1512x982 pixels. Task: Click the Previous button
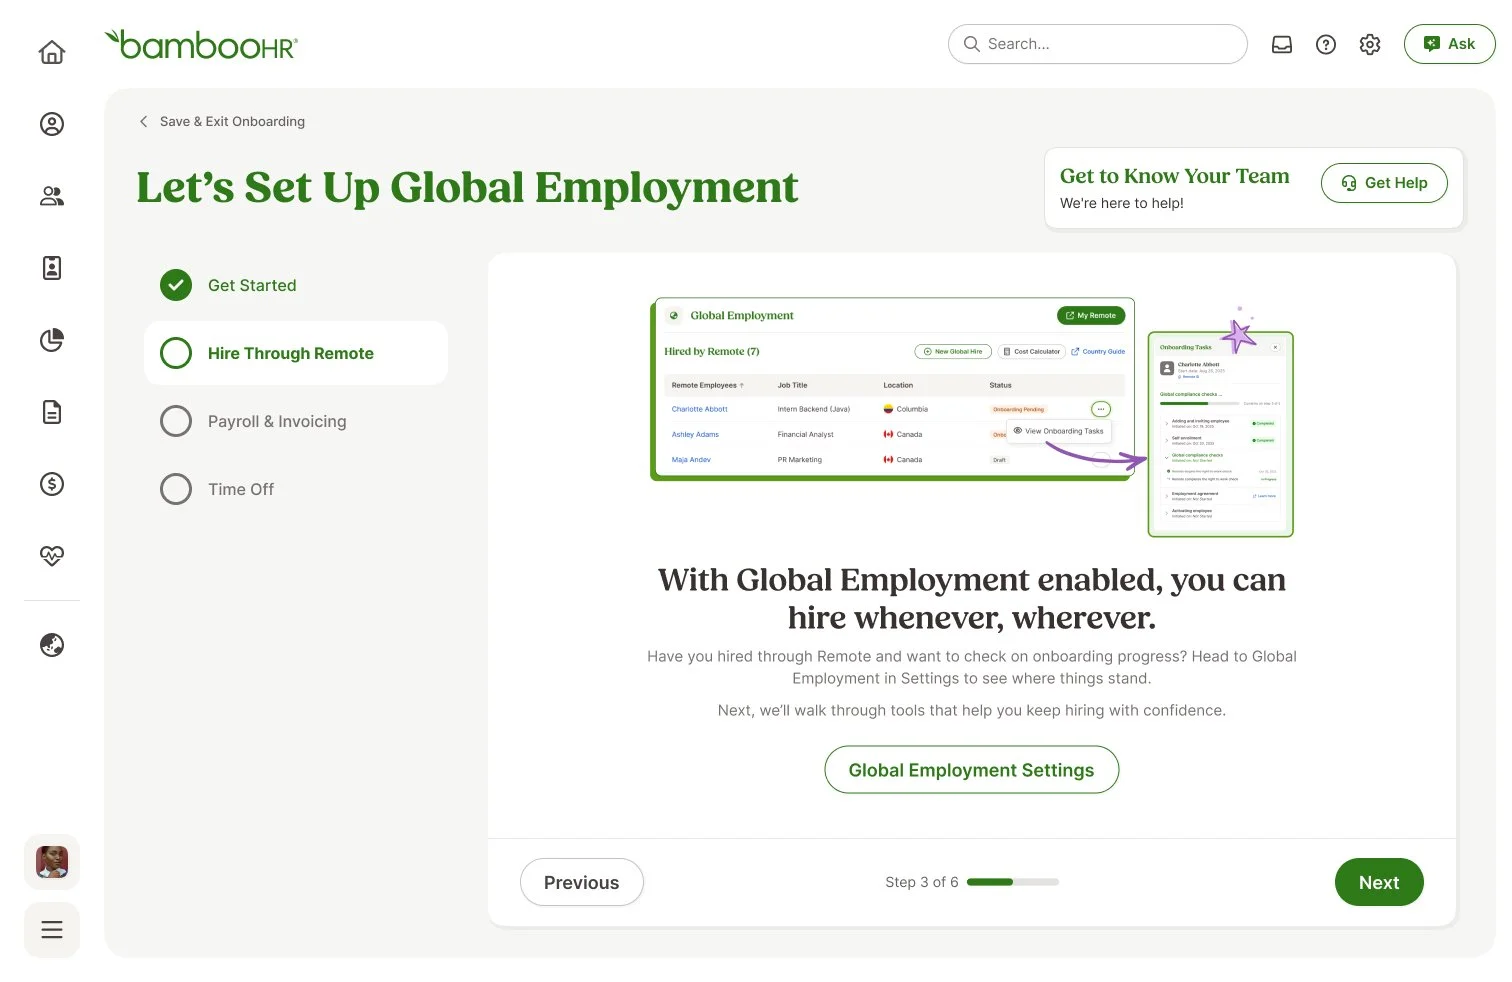point(582,882)
